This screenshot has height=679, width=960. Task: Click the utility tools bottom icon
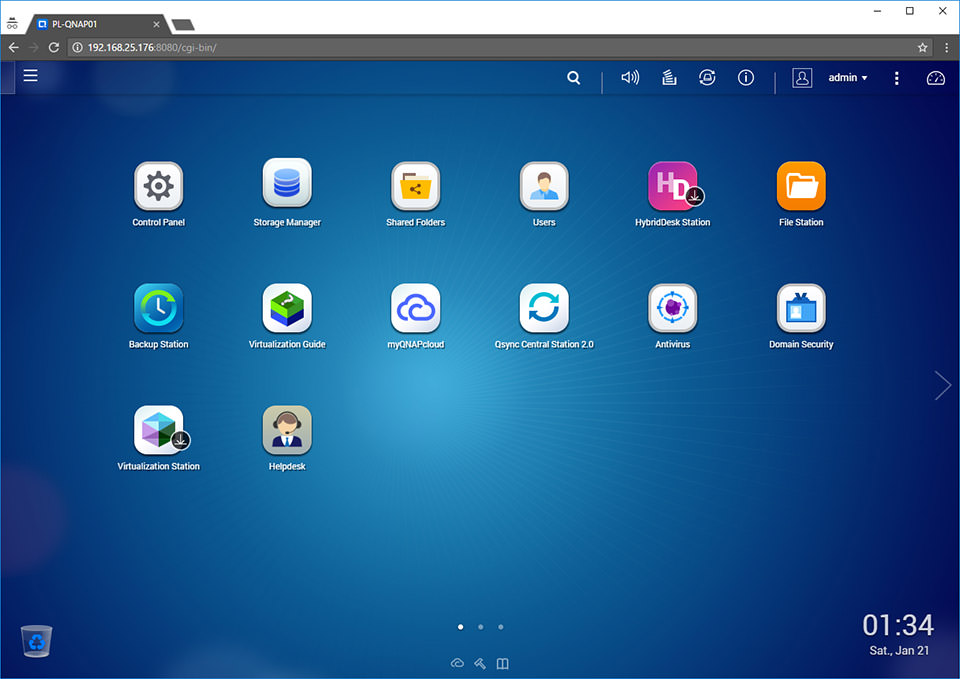[x=480, y=663]
